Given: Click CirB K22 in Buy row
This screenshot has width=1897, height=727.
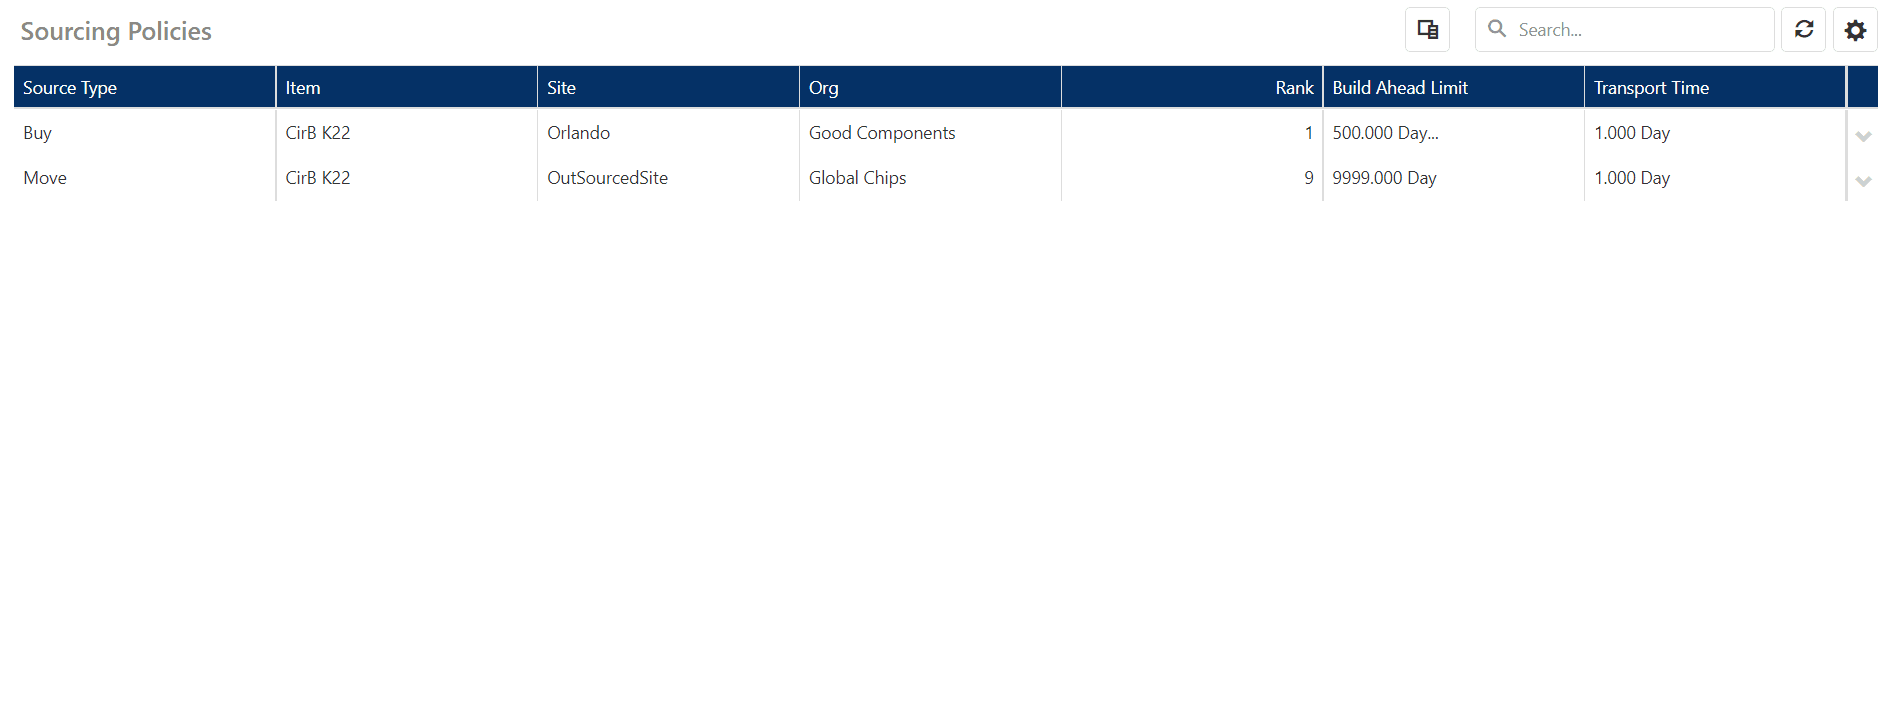Looking at the screenshot, I should tap(406, 133).
